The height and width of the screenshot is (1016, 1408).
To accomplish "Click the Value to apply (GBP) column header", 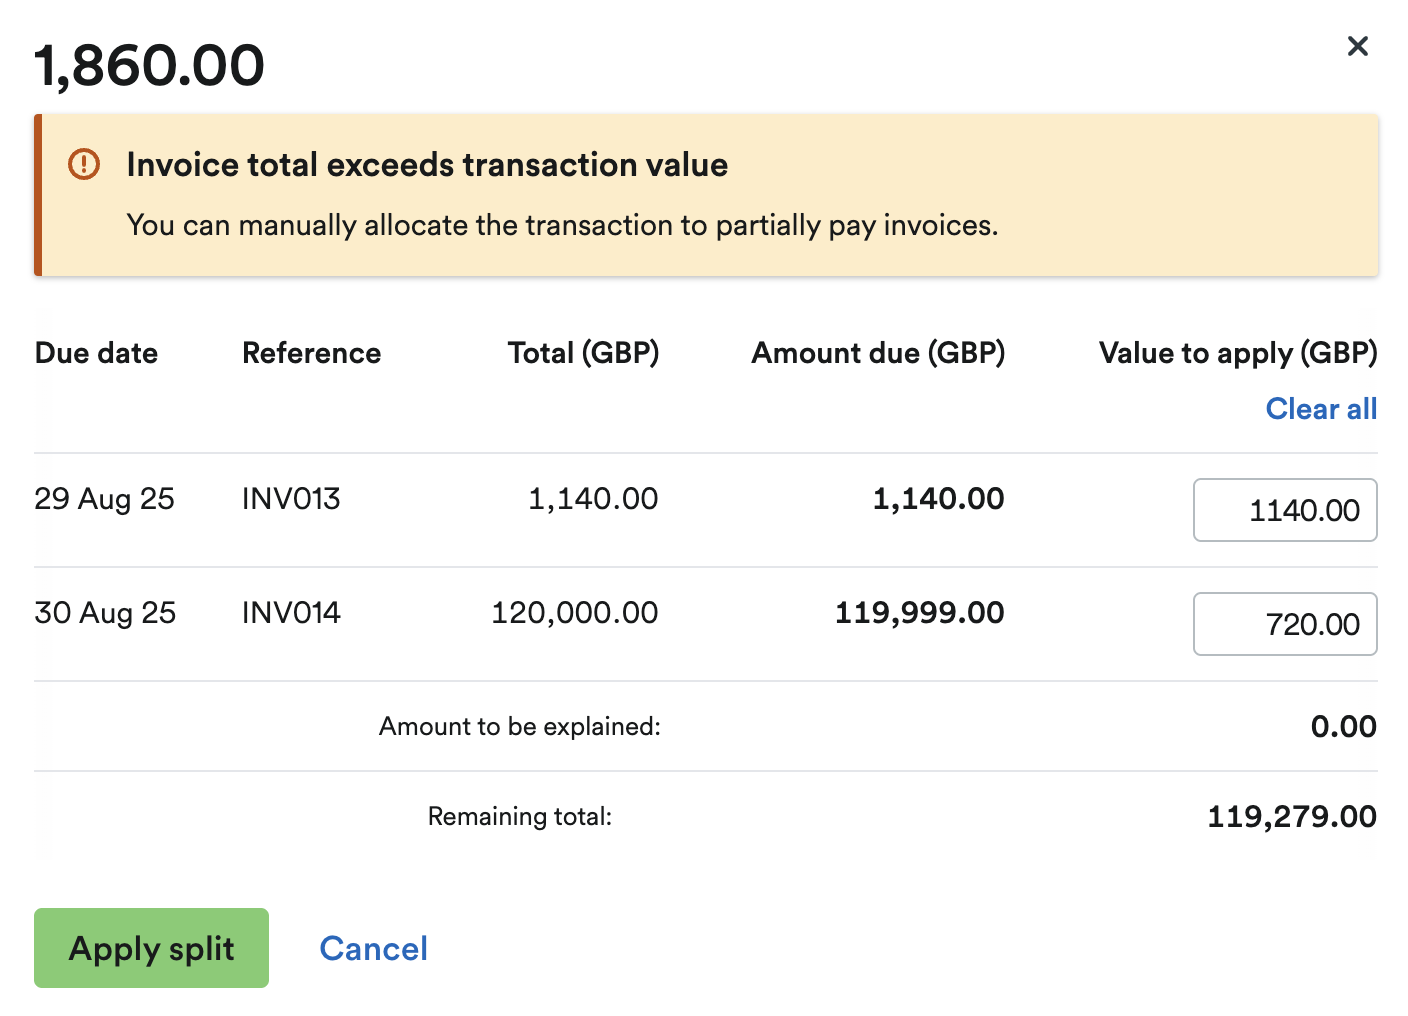I will [x=1238, y=353].
